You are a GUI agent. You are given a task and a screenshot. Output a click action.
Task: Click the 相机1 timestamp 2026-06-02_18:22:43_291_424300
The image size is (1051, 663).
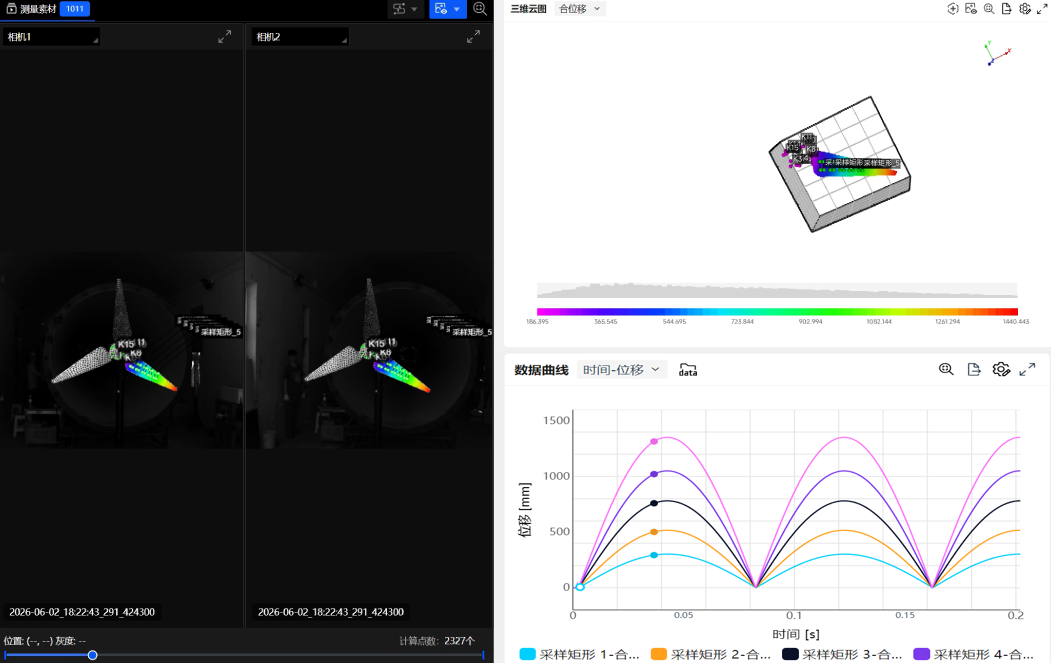[82, 612]
